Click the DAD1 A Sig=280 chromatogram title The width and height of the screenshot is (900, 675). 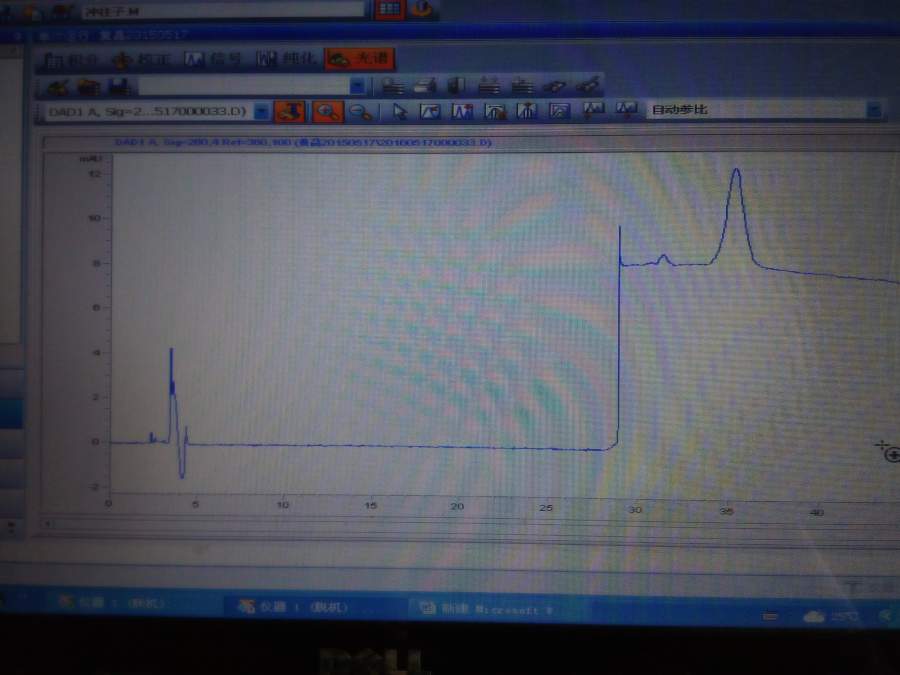[x=303, y=142]
